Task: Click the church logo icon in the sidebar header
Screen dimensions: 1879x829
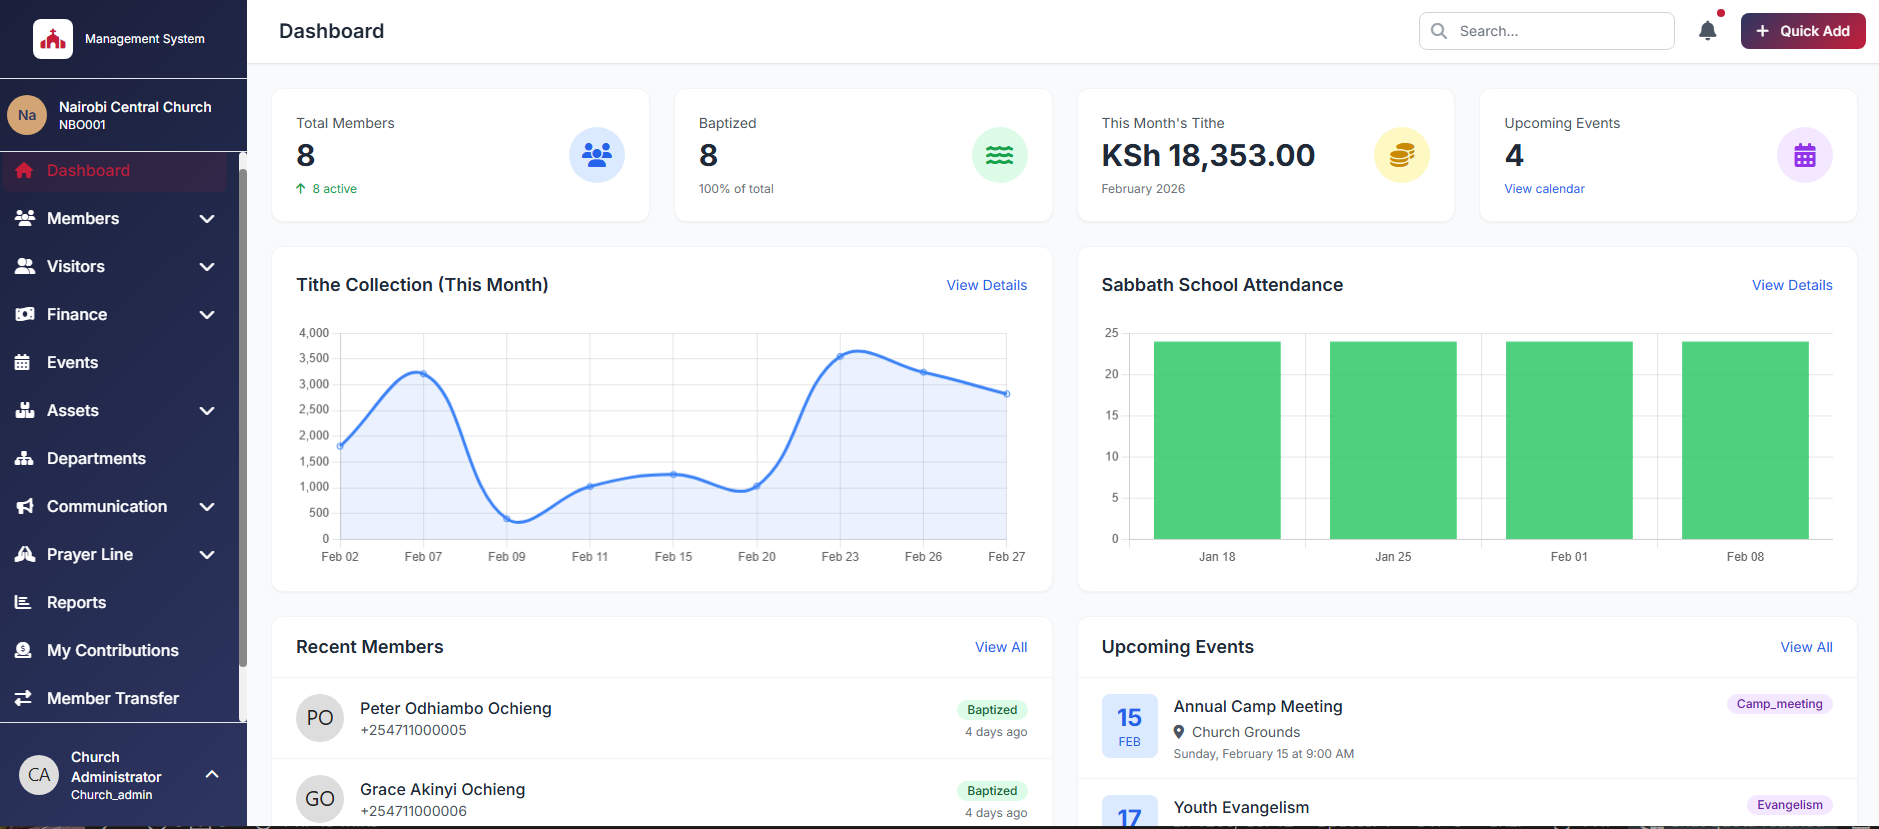Action: coord(53,39)
